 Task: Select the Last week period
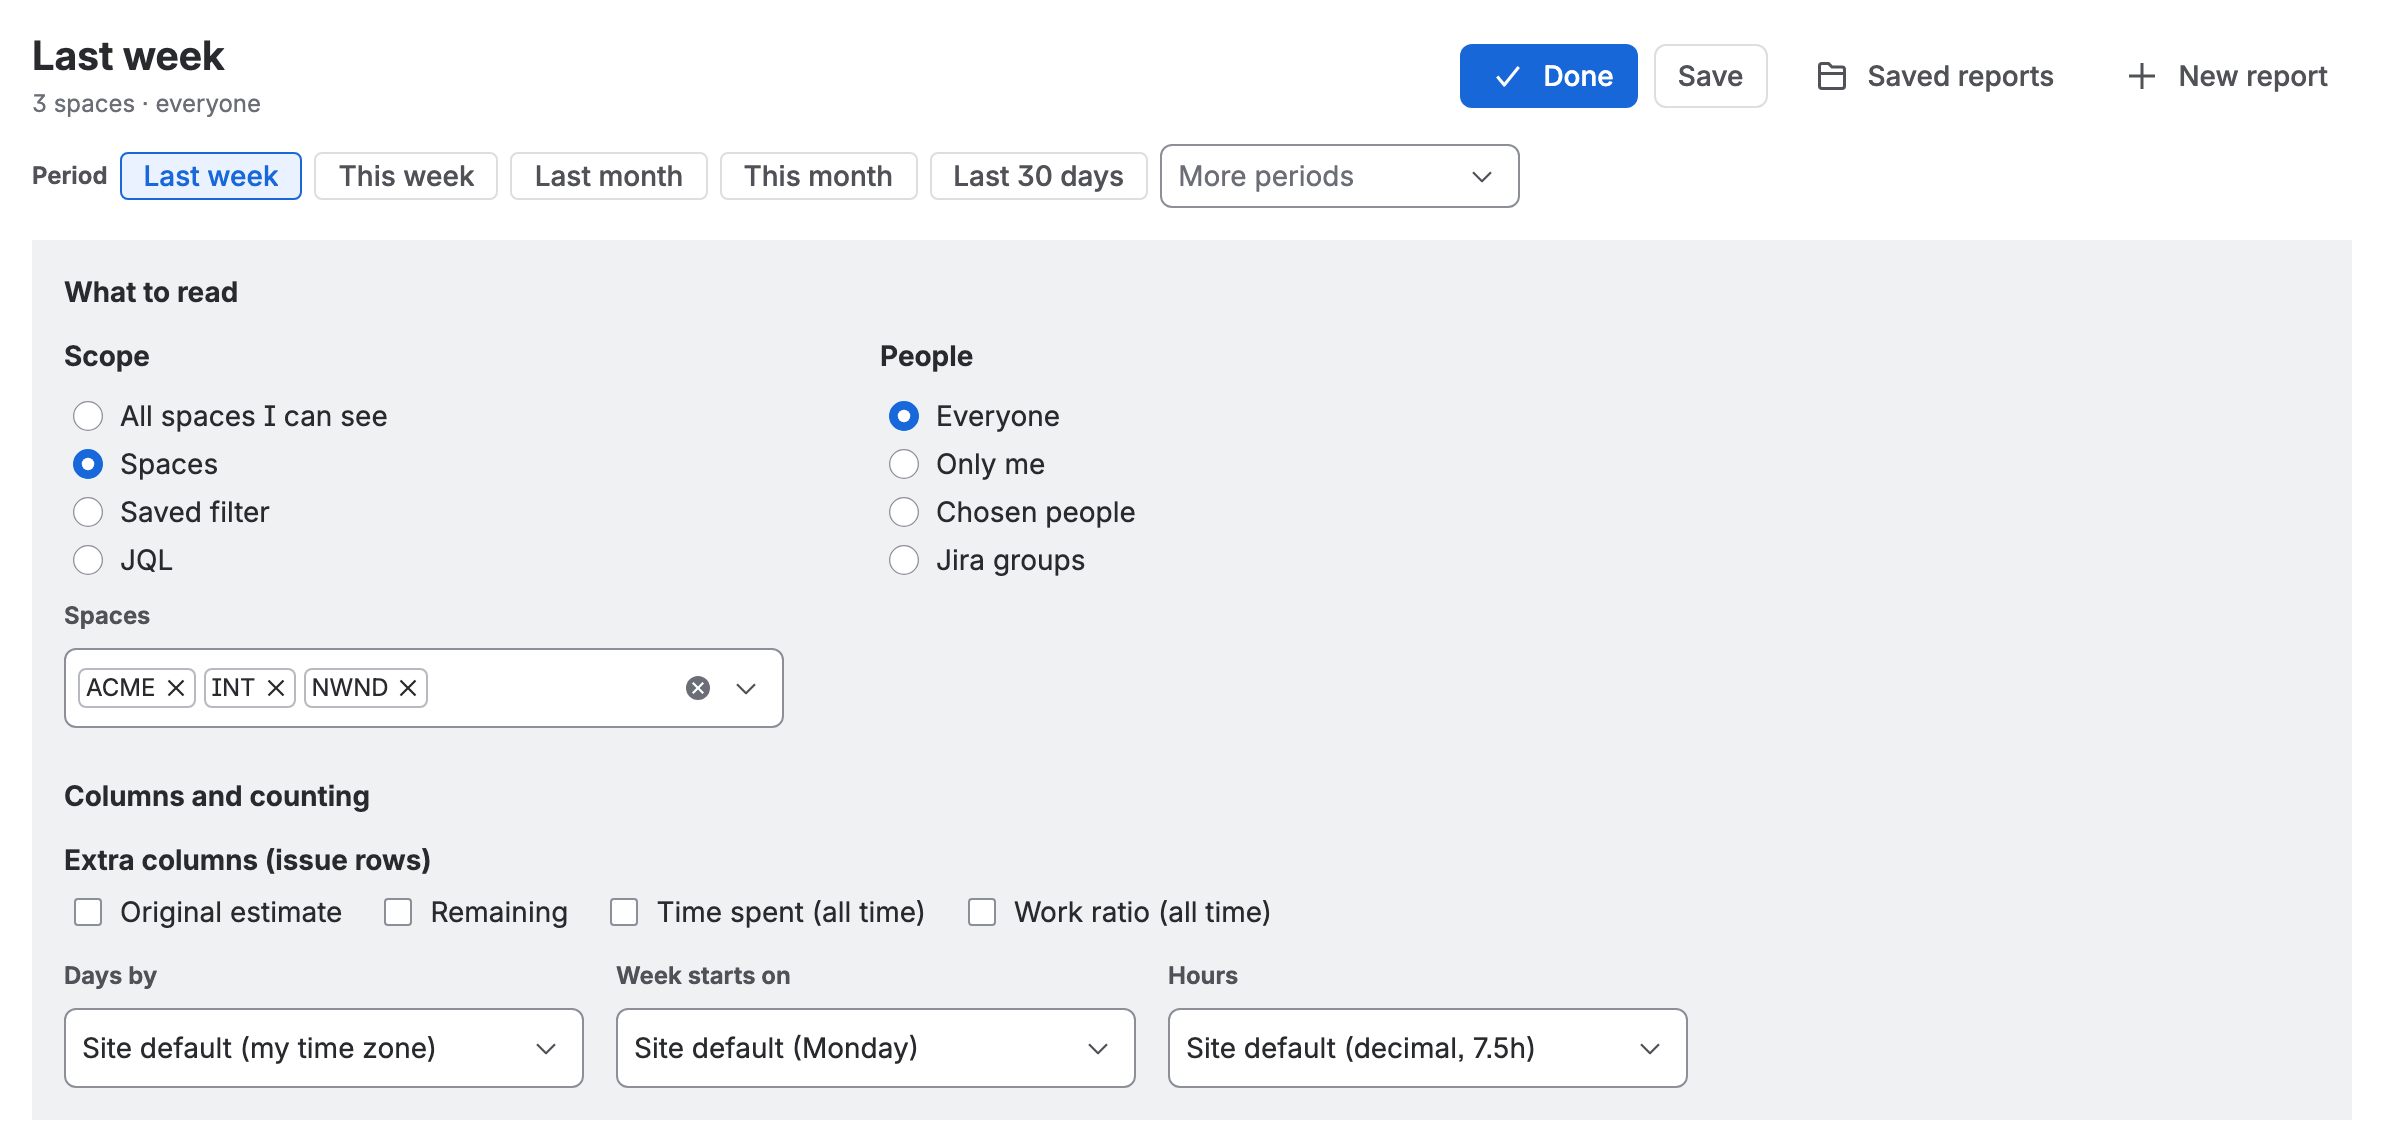point(211,176)
